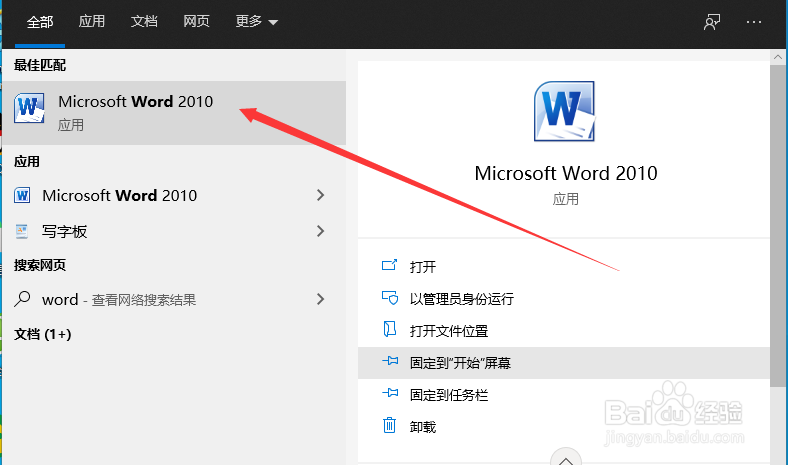Click the 写字板 WordPad icon

[22, 231]
